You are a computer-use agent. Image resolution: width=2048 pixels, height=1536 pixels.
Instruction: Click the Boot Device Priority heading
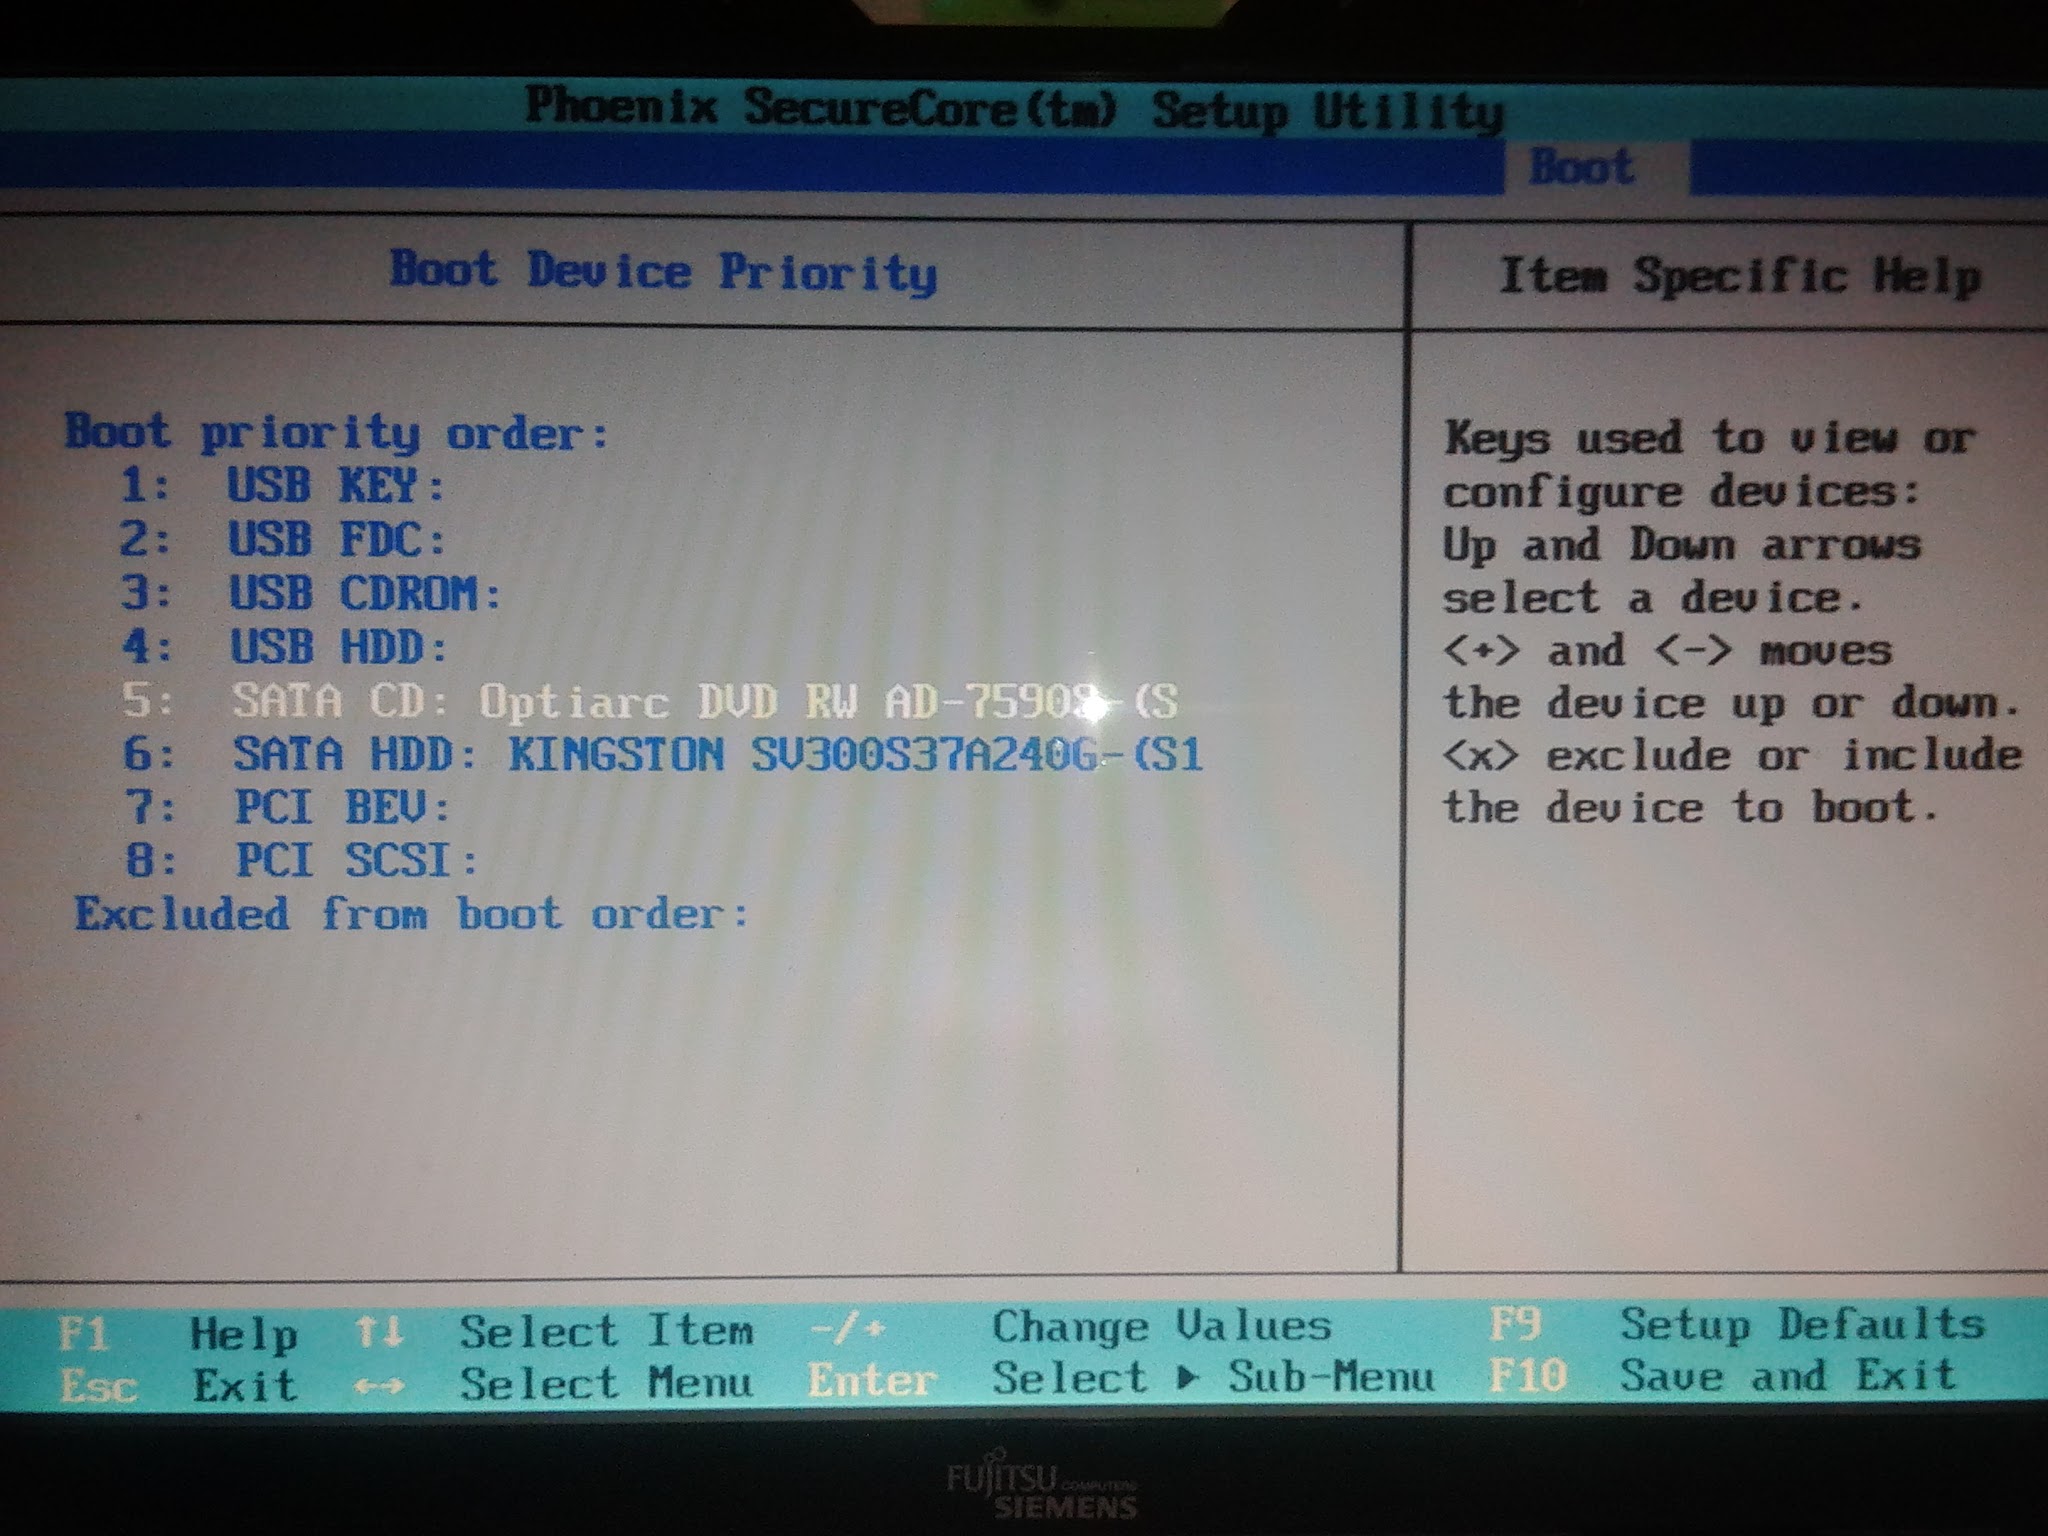click(x=663, y=271)
